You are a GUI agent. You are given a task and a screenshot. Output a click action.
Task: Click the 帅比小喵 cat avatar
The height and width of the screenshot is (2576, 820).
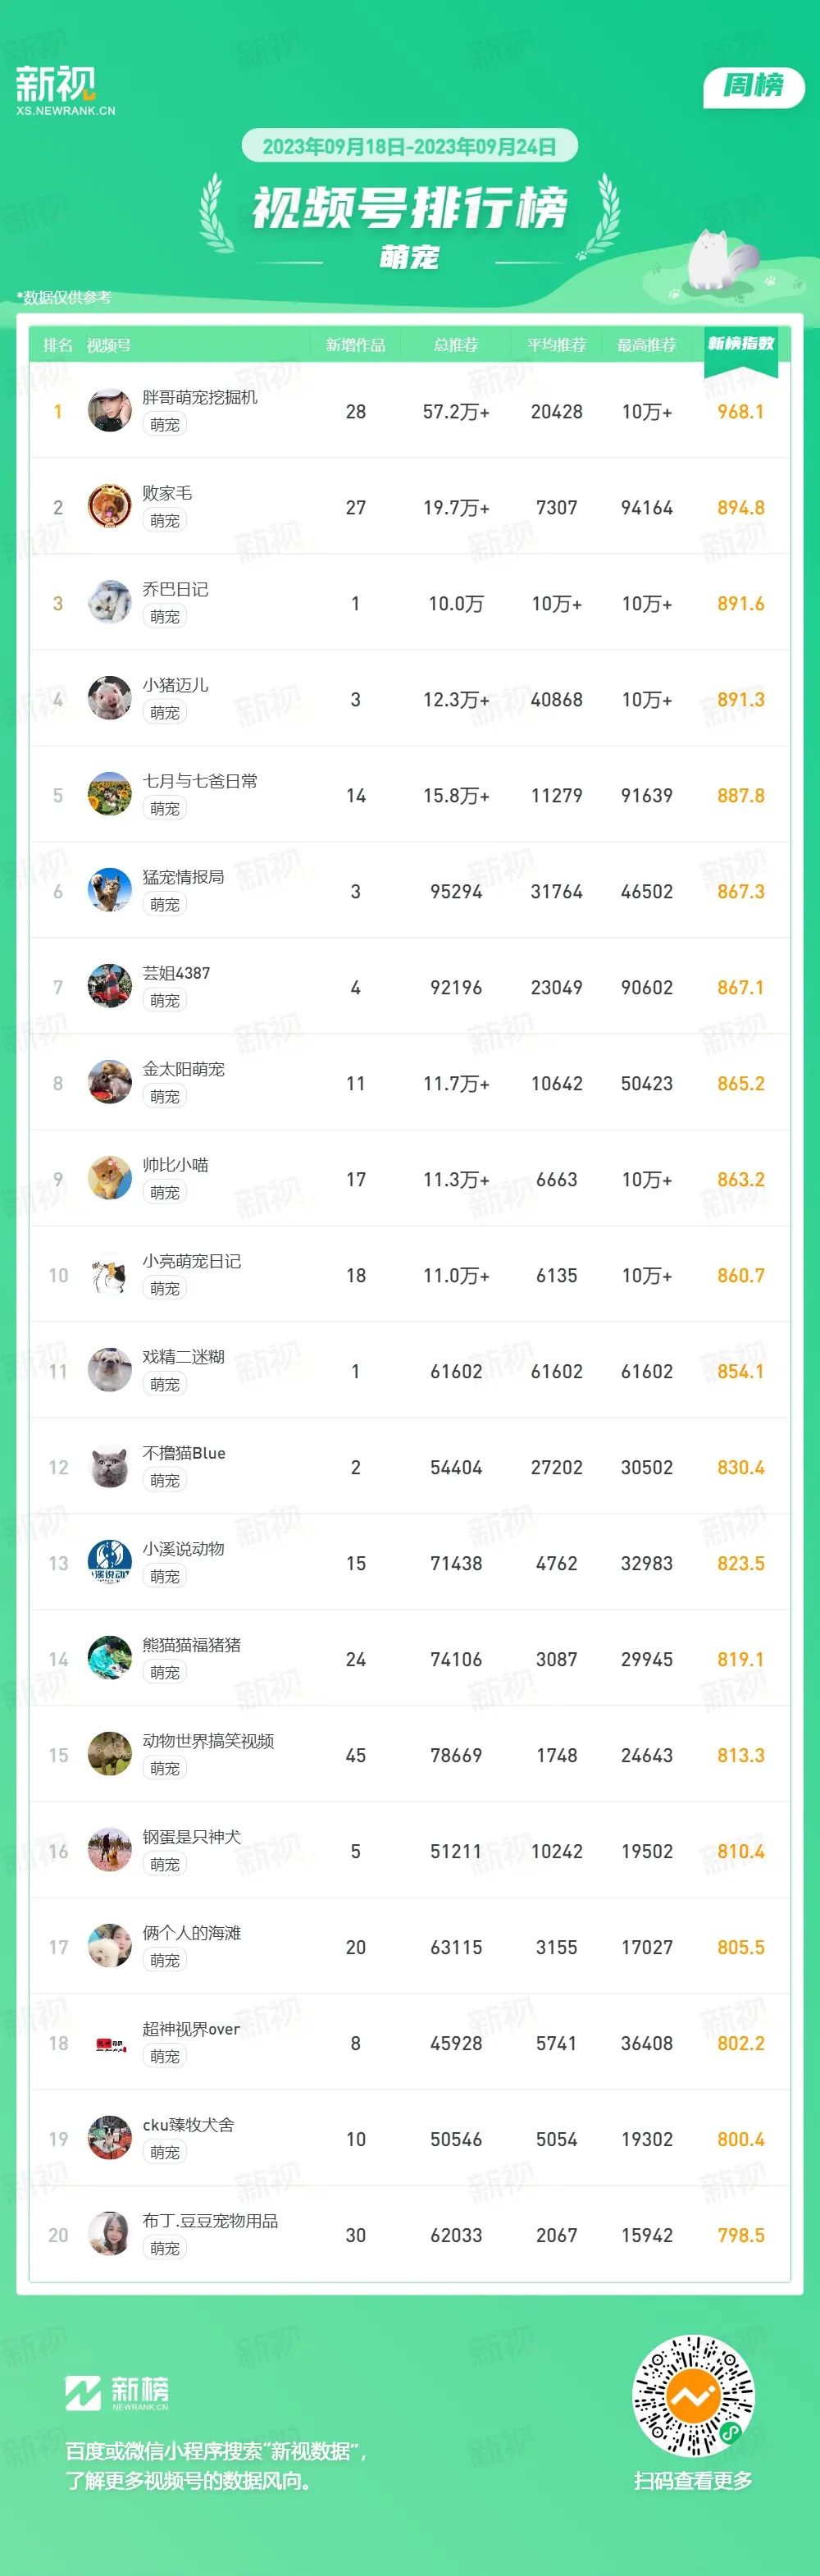(109, 1179)
